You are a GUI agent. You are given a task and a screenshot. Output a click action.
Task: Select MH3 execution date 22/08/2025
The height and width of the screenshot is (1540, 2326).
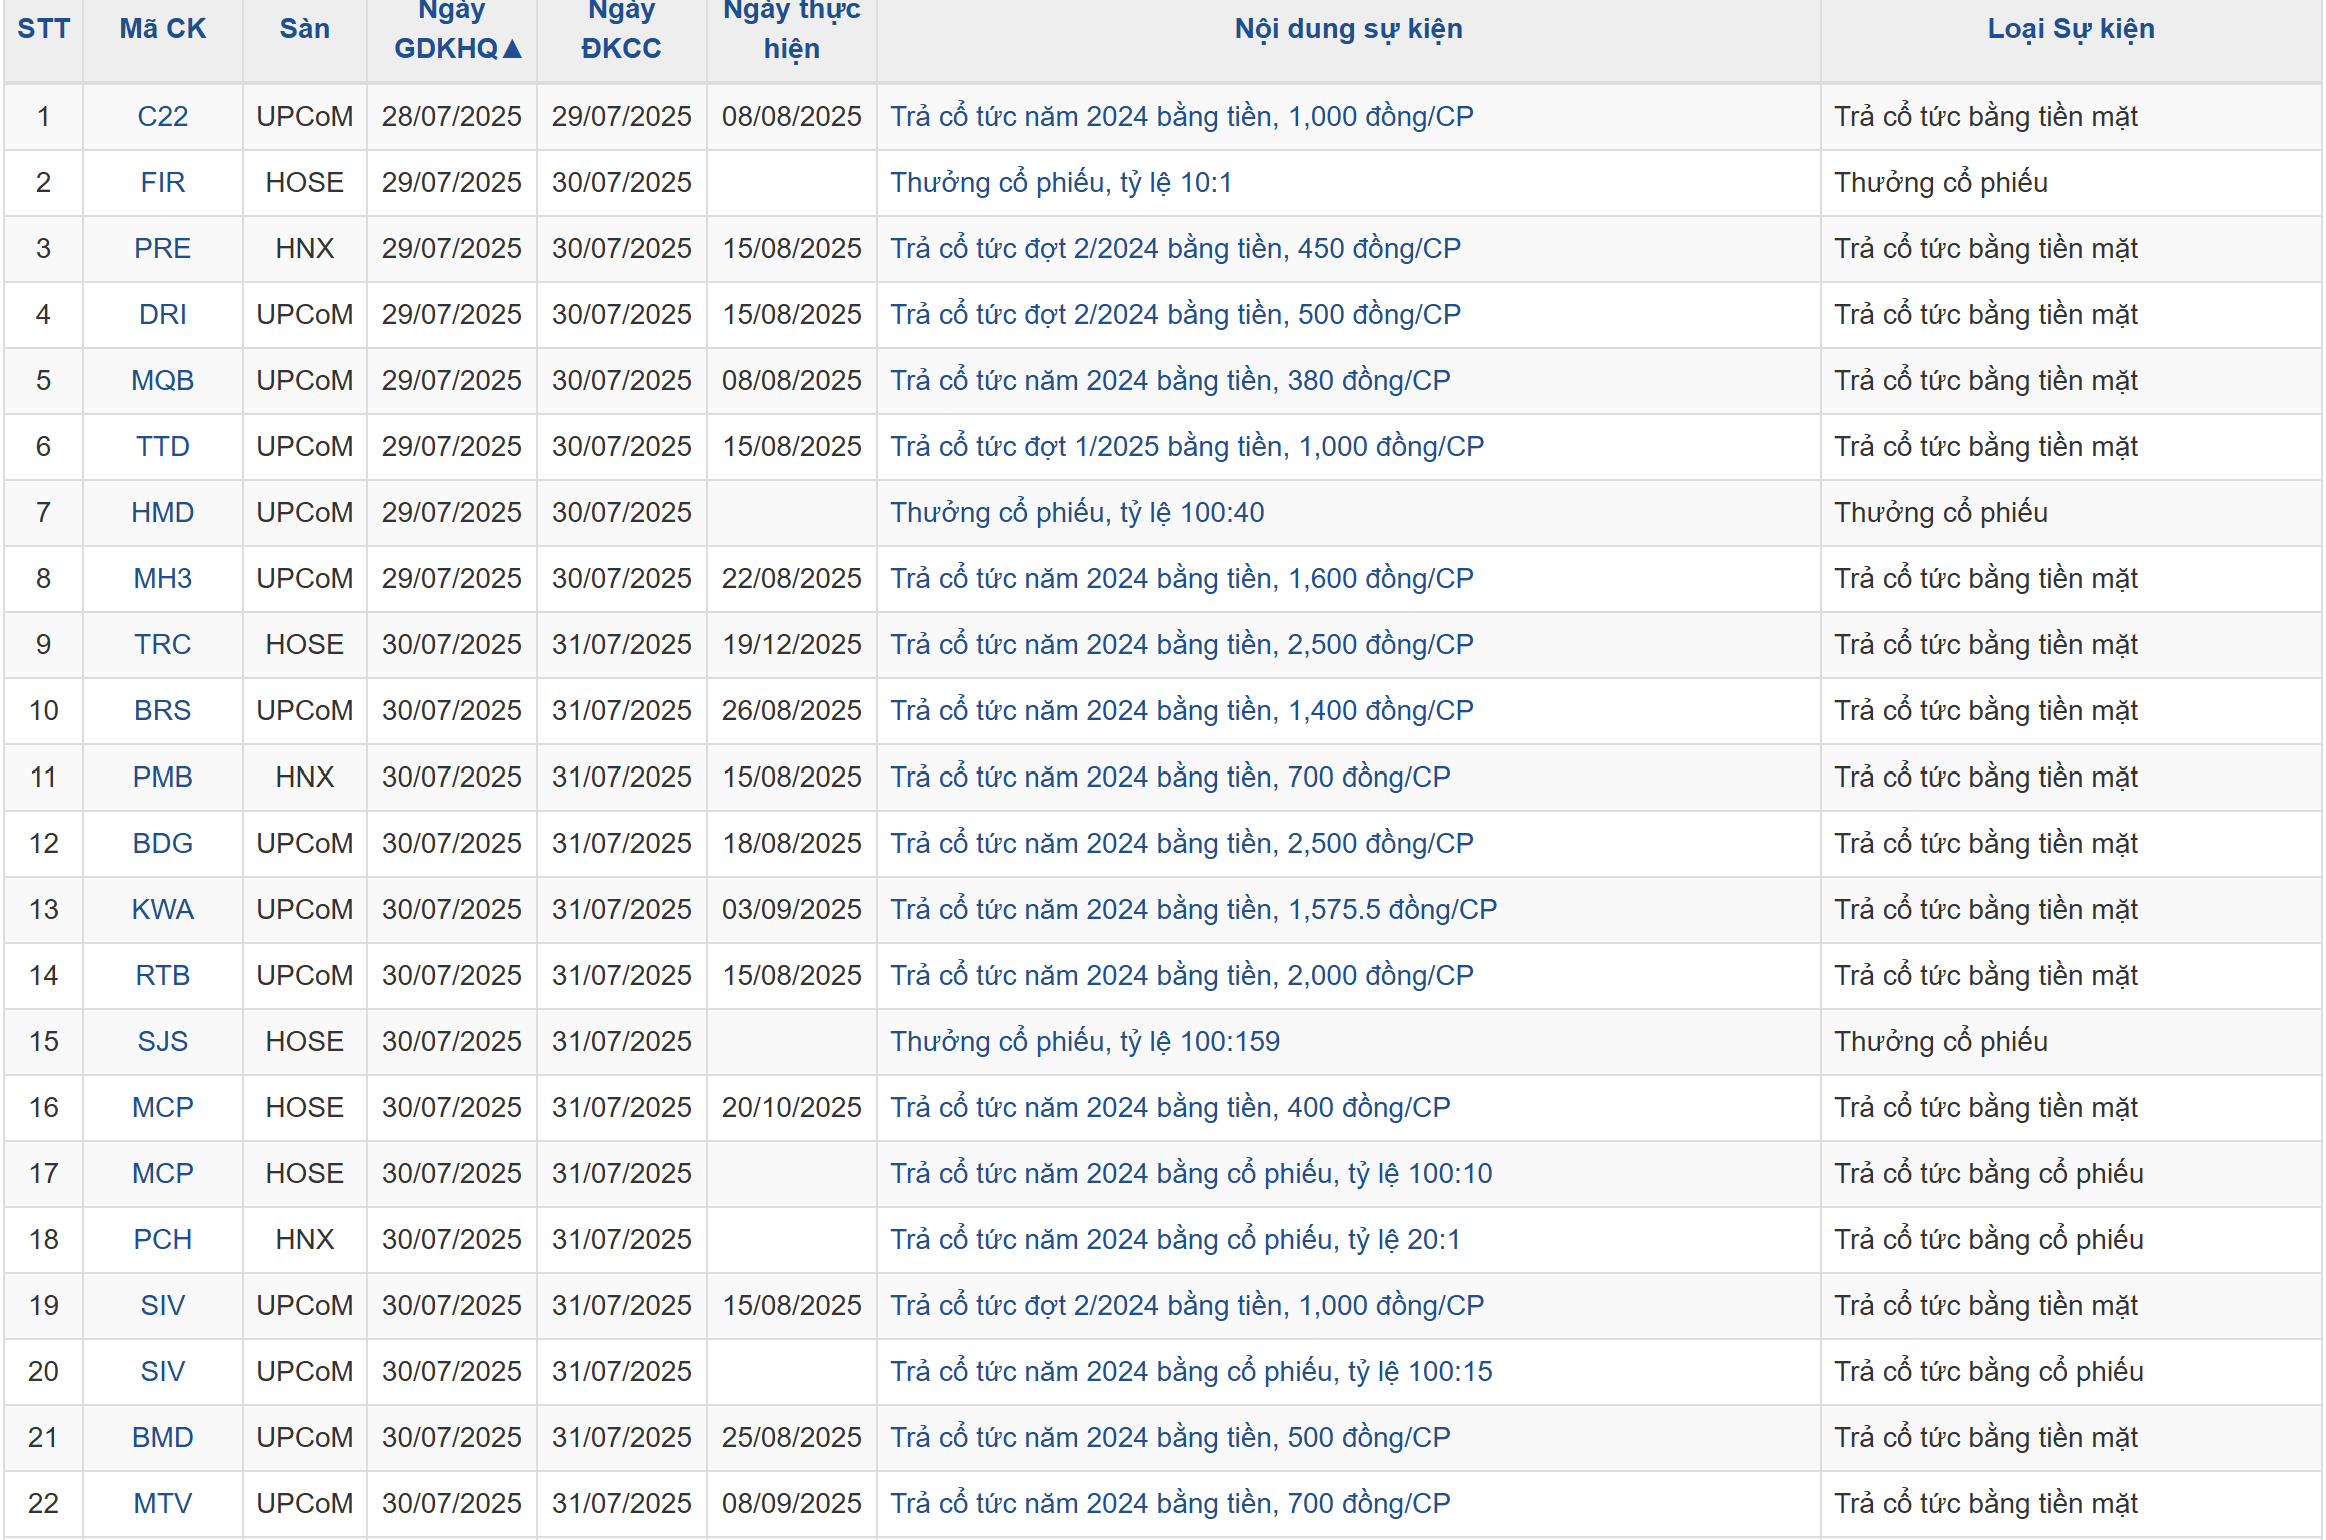792,579
